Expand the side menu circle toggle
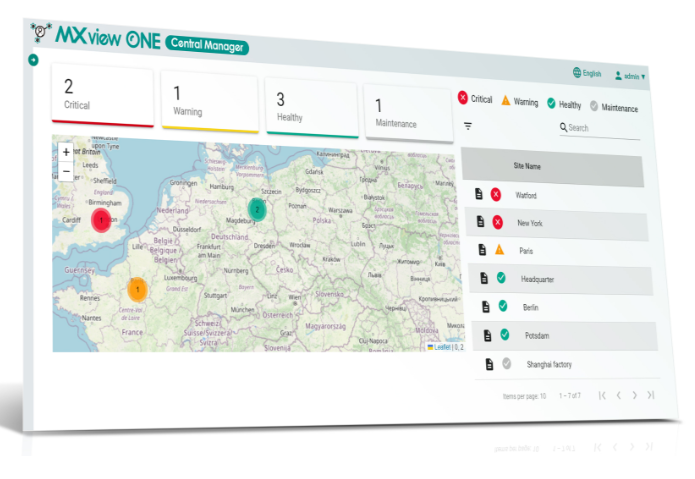The height and width of the screenshot is (479, 695). pyautogui.click(x=33, y=60)
